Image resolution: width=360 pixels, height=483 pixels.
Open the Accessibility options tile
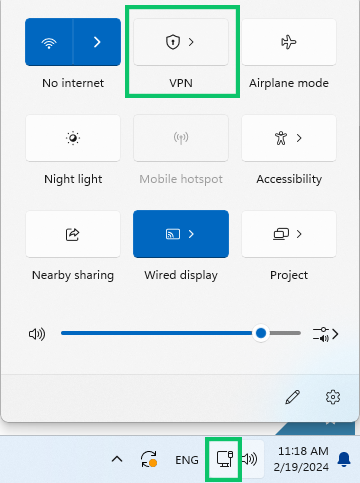pos(289,138)
